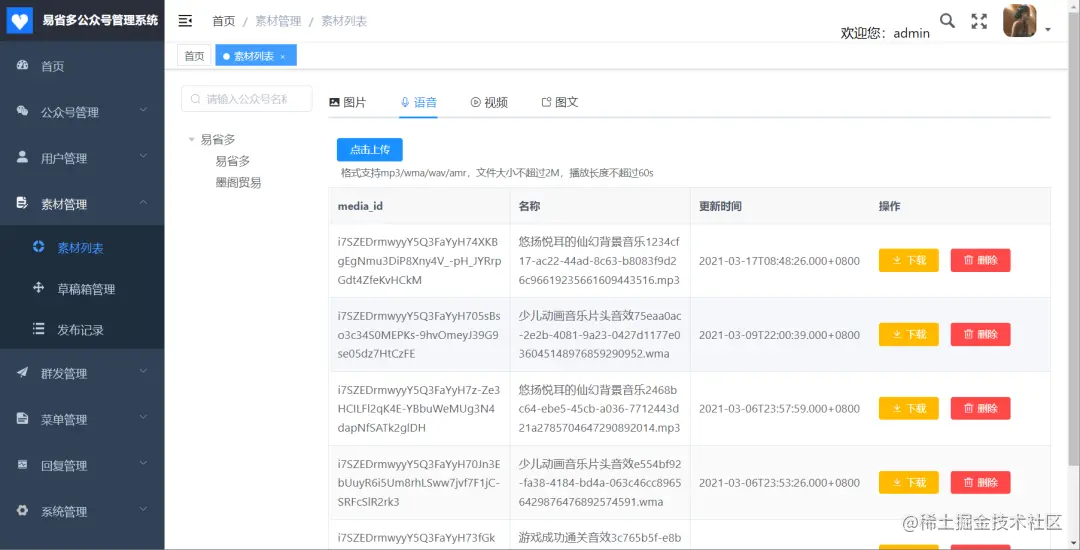This screenshot has height=550, width=1080.
Task: Expand the 回复管理 menu chevron
Action: pos(143,464)
